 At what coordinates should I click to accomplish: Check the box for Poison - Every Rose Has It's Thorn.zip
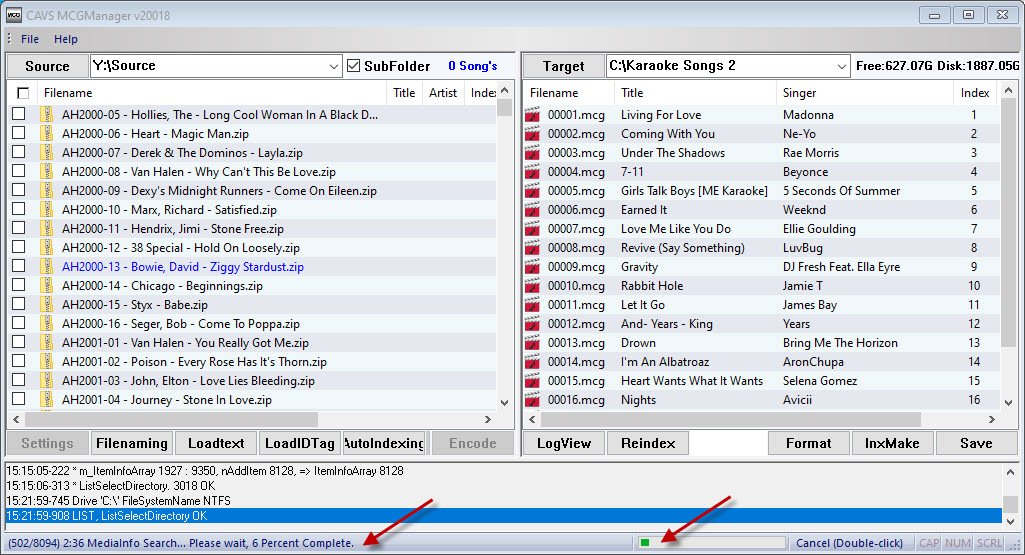[19, 360]
